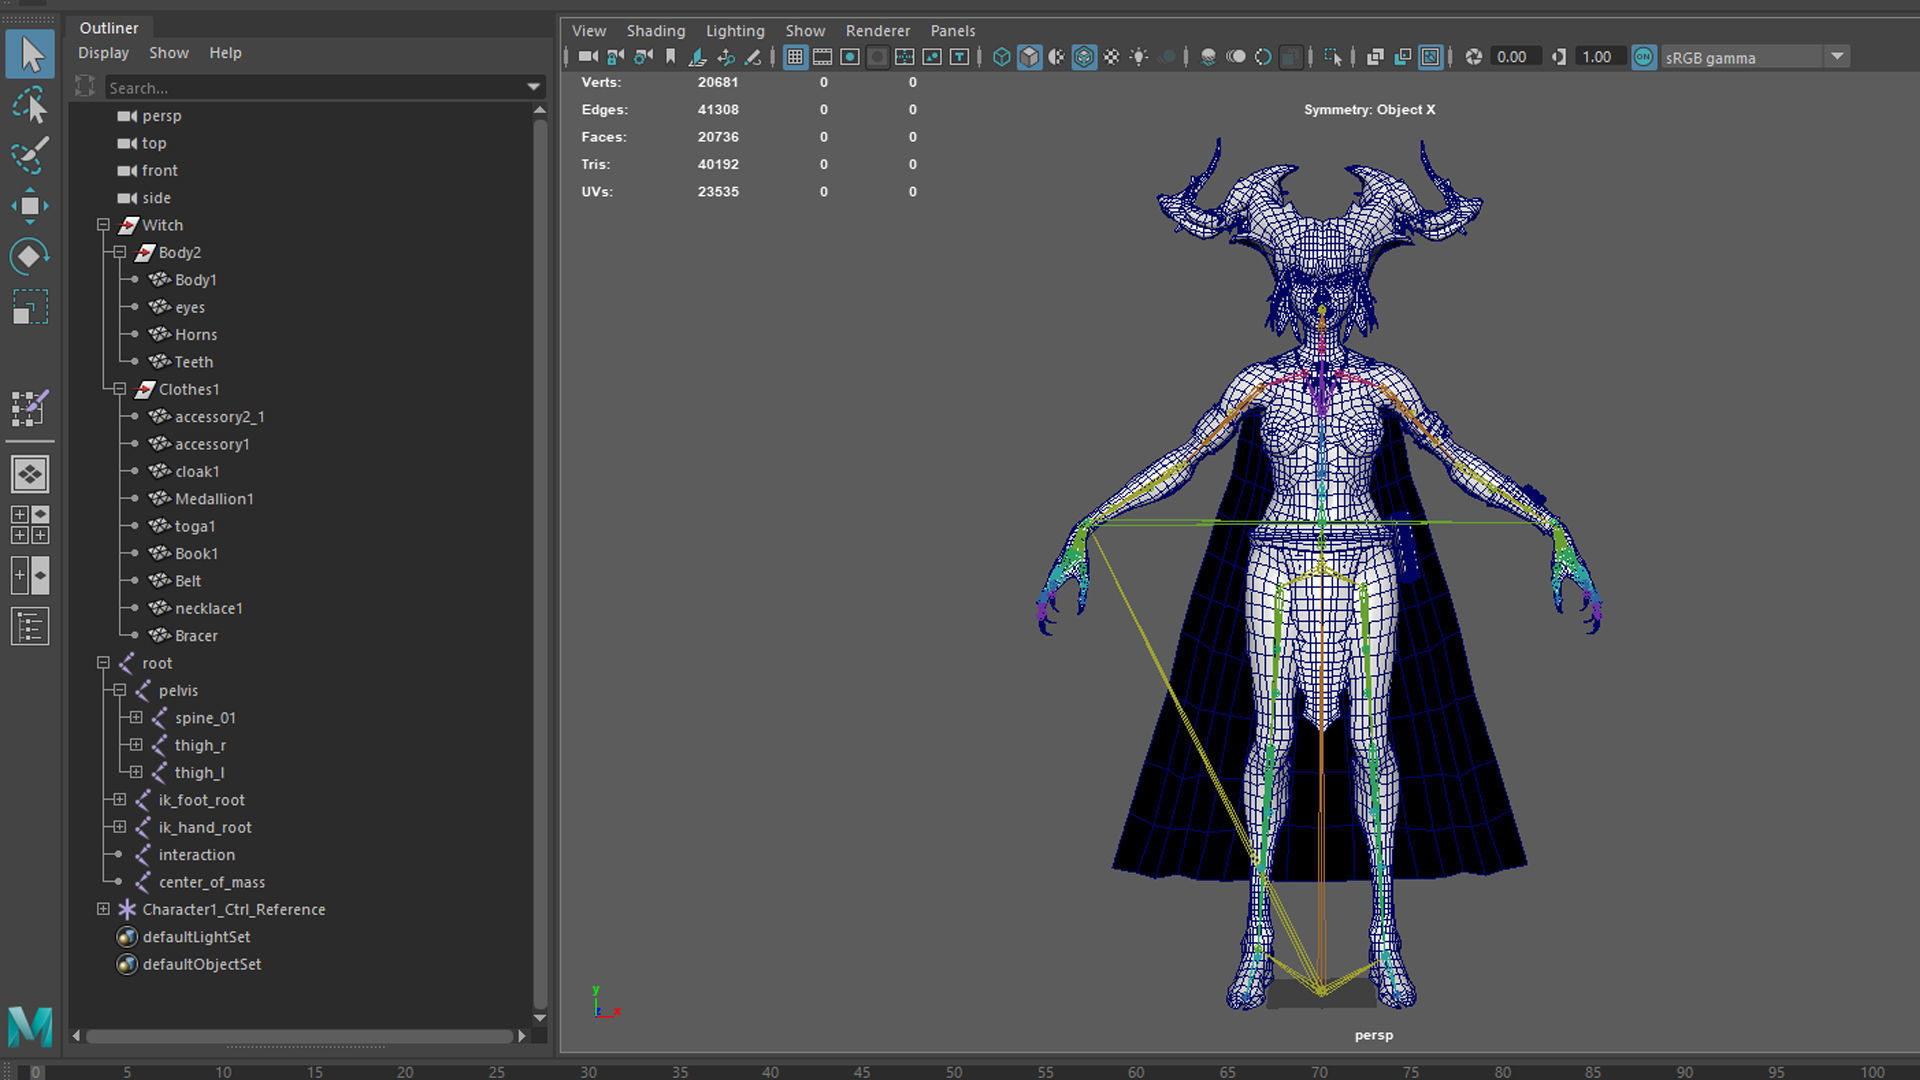Activate the Lasso select tool
The width and height of the screenshot is (1920, 1080).
click(x=30, y=105)
